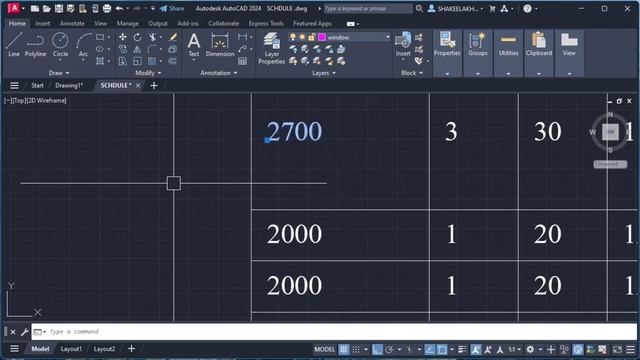The width and height of the screenshot is (640, 360).
Task: Open the Groups panel button
Action: pos(478,44)
